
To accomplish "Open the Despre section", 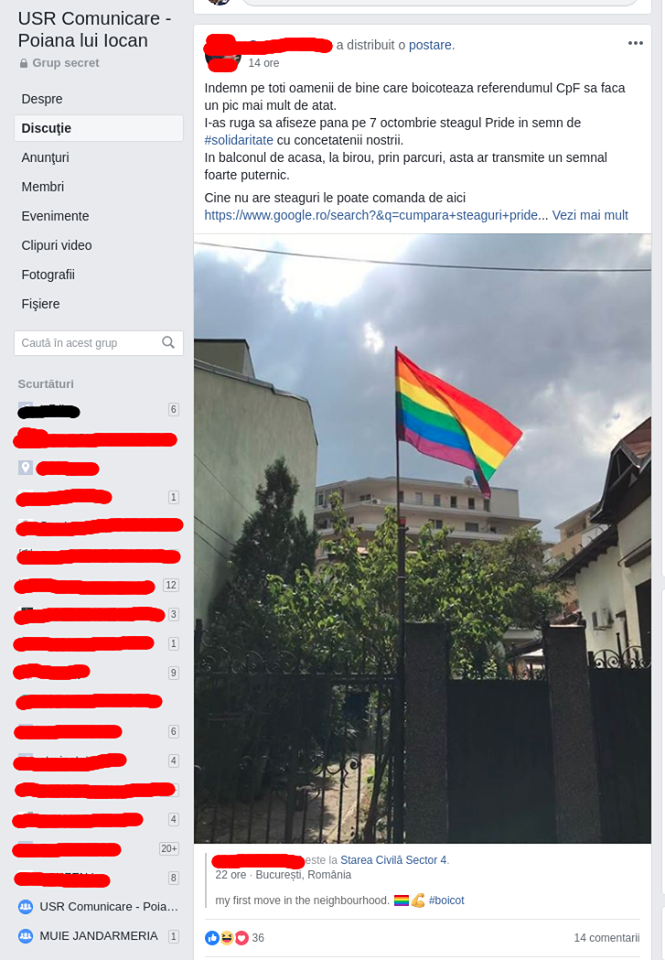I will [42, 99].
